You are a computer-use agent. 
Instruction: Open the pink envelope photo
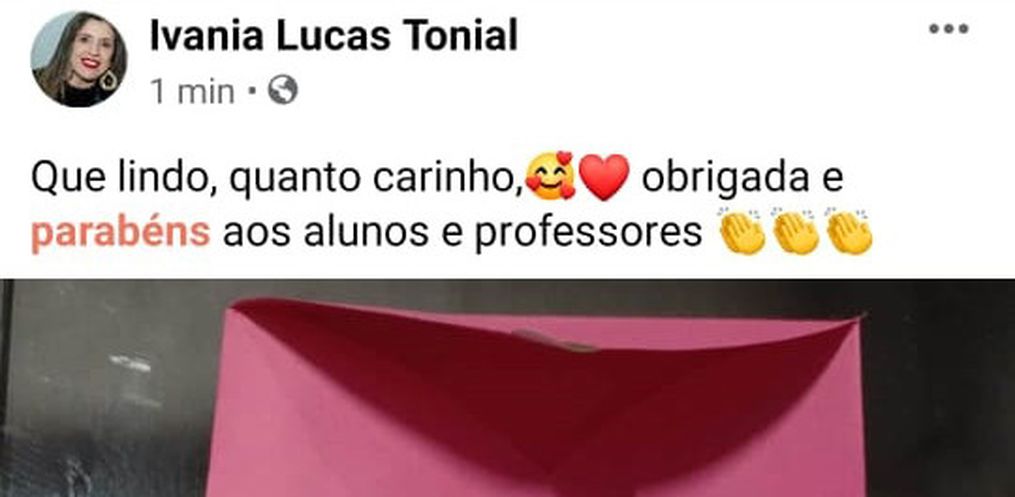pos(508,388)
